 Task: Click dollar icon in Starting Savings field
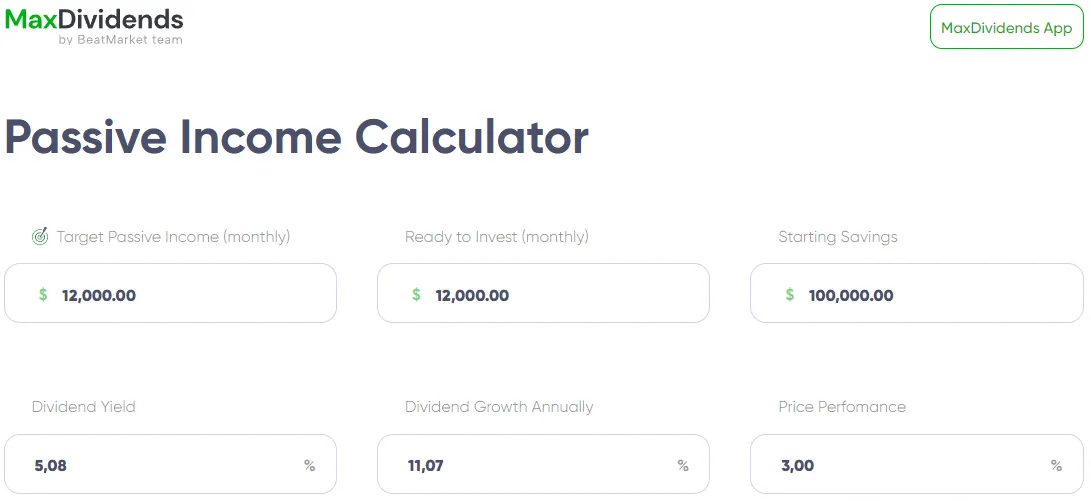point(790,295)
